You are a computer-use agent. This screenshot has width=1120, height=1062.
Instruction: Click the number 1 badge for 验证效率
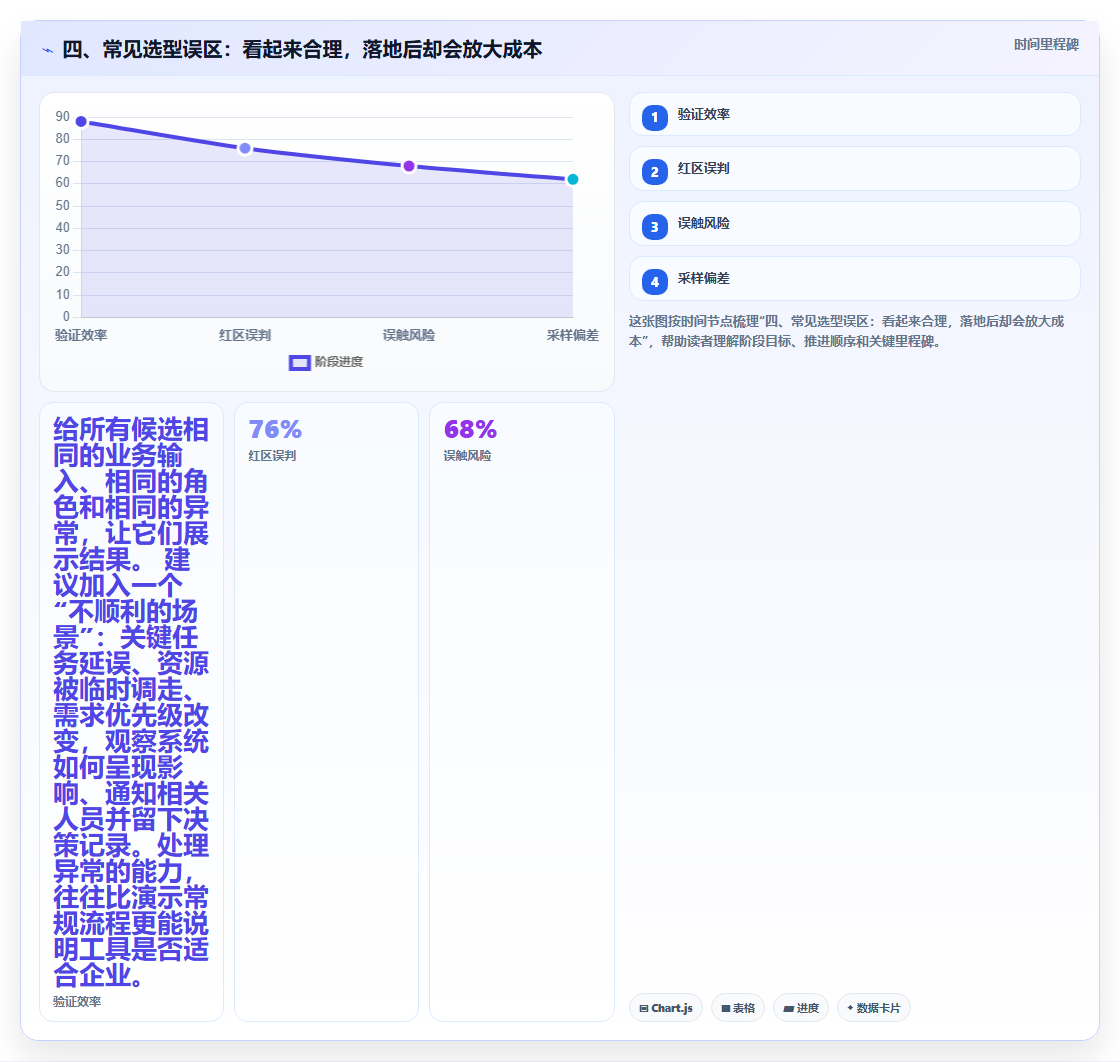(x=654, y=118)
